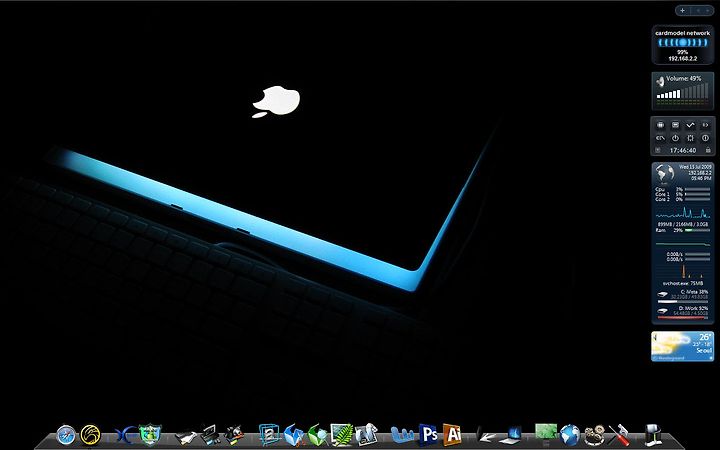Open the white arrow shortcut dock icon

click(x=486, y=436)
